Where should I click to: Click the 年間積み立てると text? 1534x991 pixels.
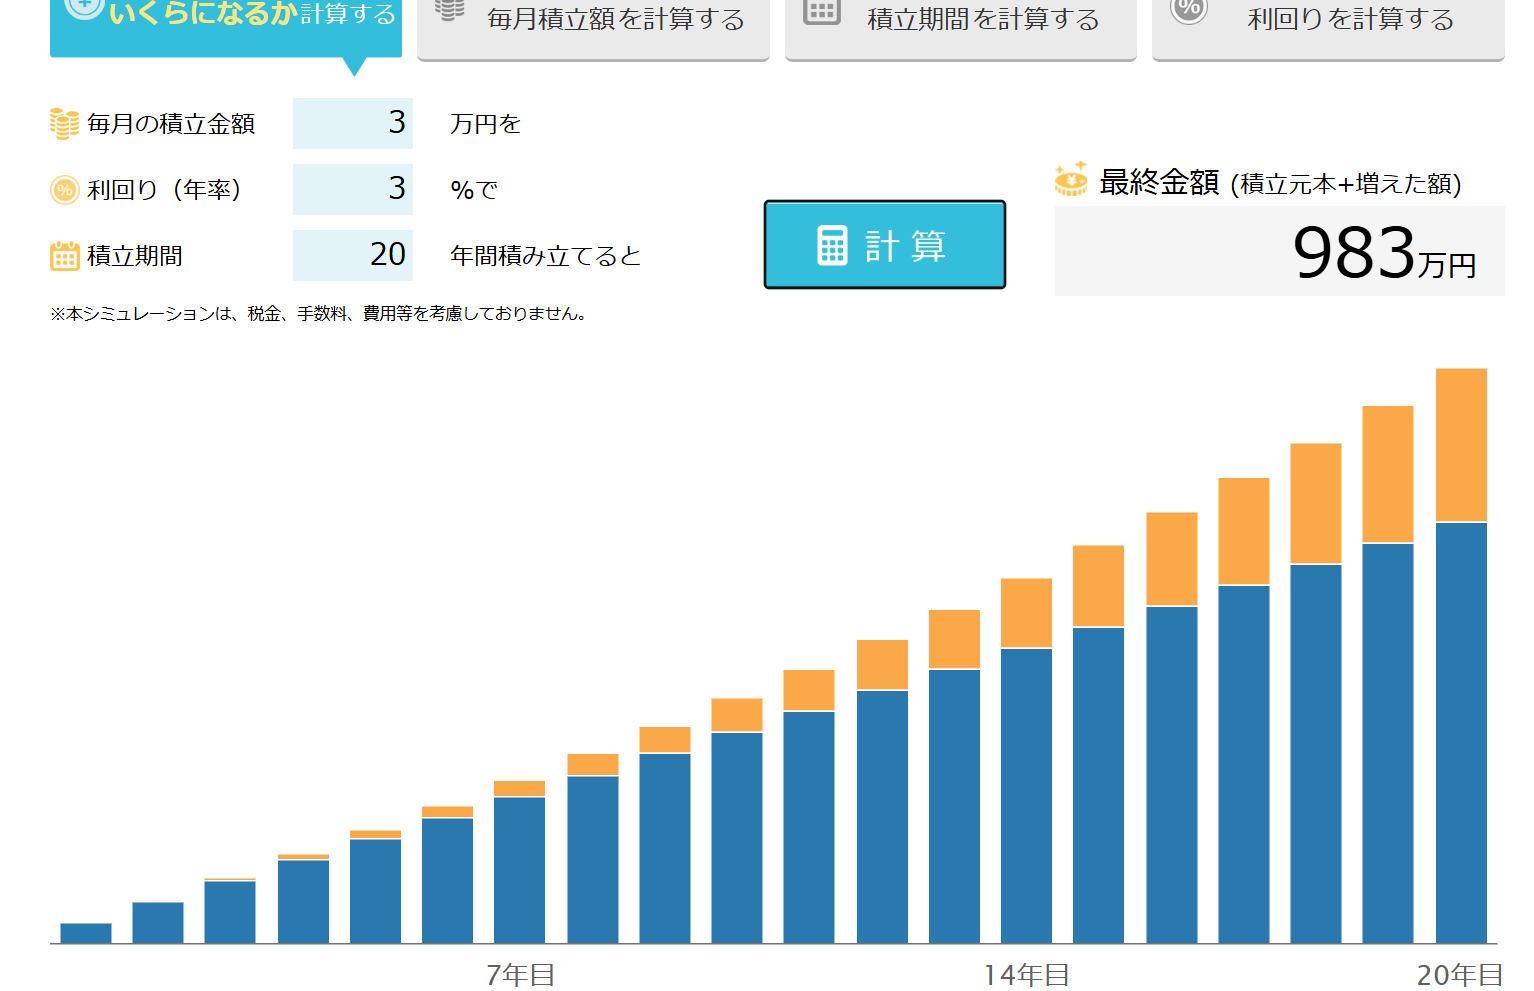click(x=545, y=256)
